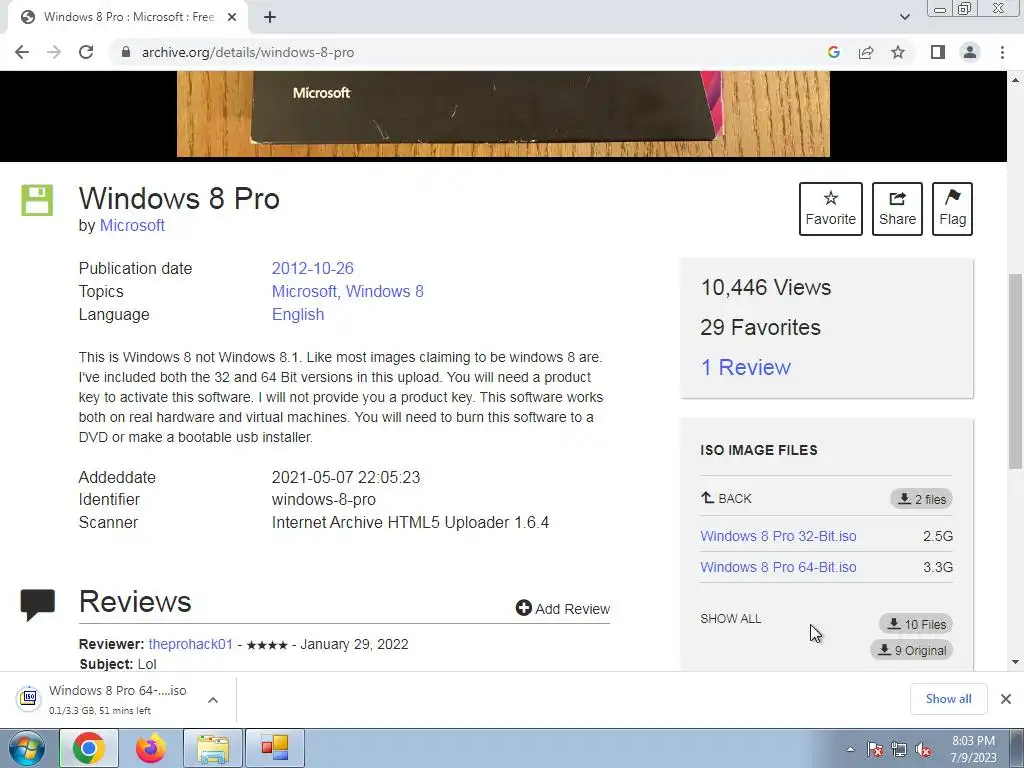Click the scrollbar down arrow
Viewport: 1024px width, 768px height.
pyautogui.click(x=1015, y=662)
